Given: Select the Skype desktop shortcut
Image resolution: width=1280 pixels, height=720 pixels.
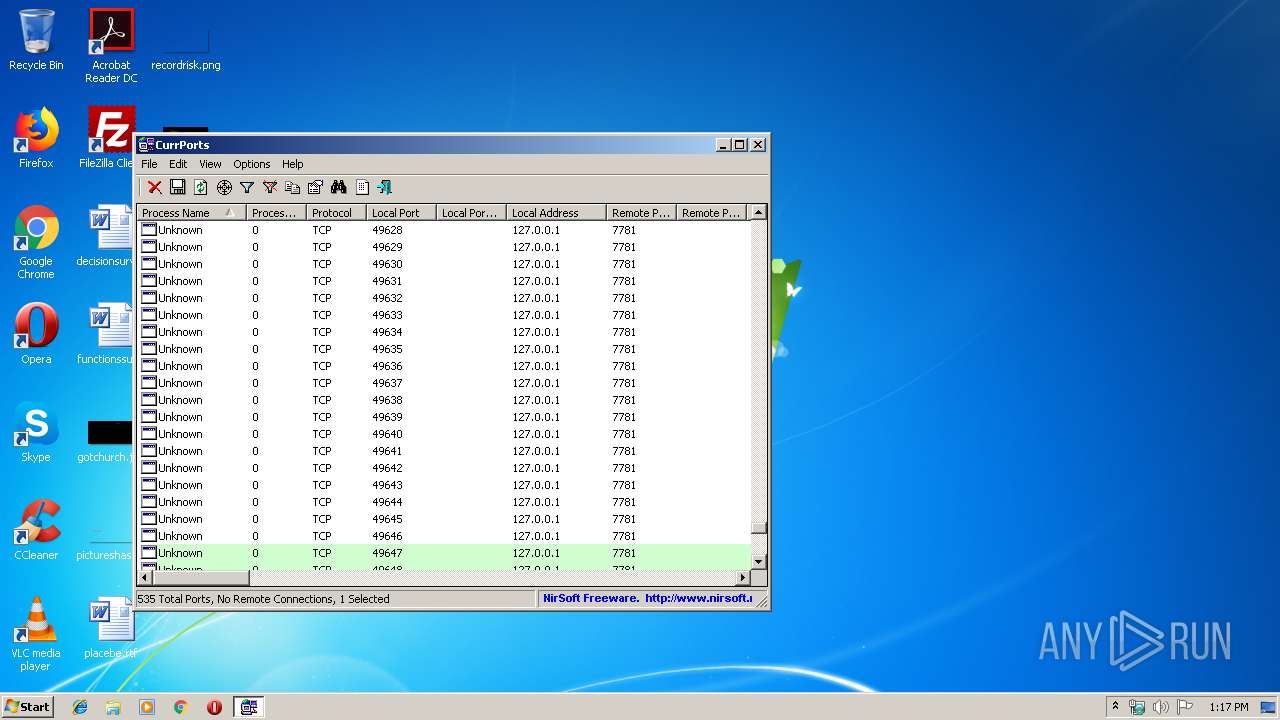Looking at the screenshot, I should [36, 432].
